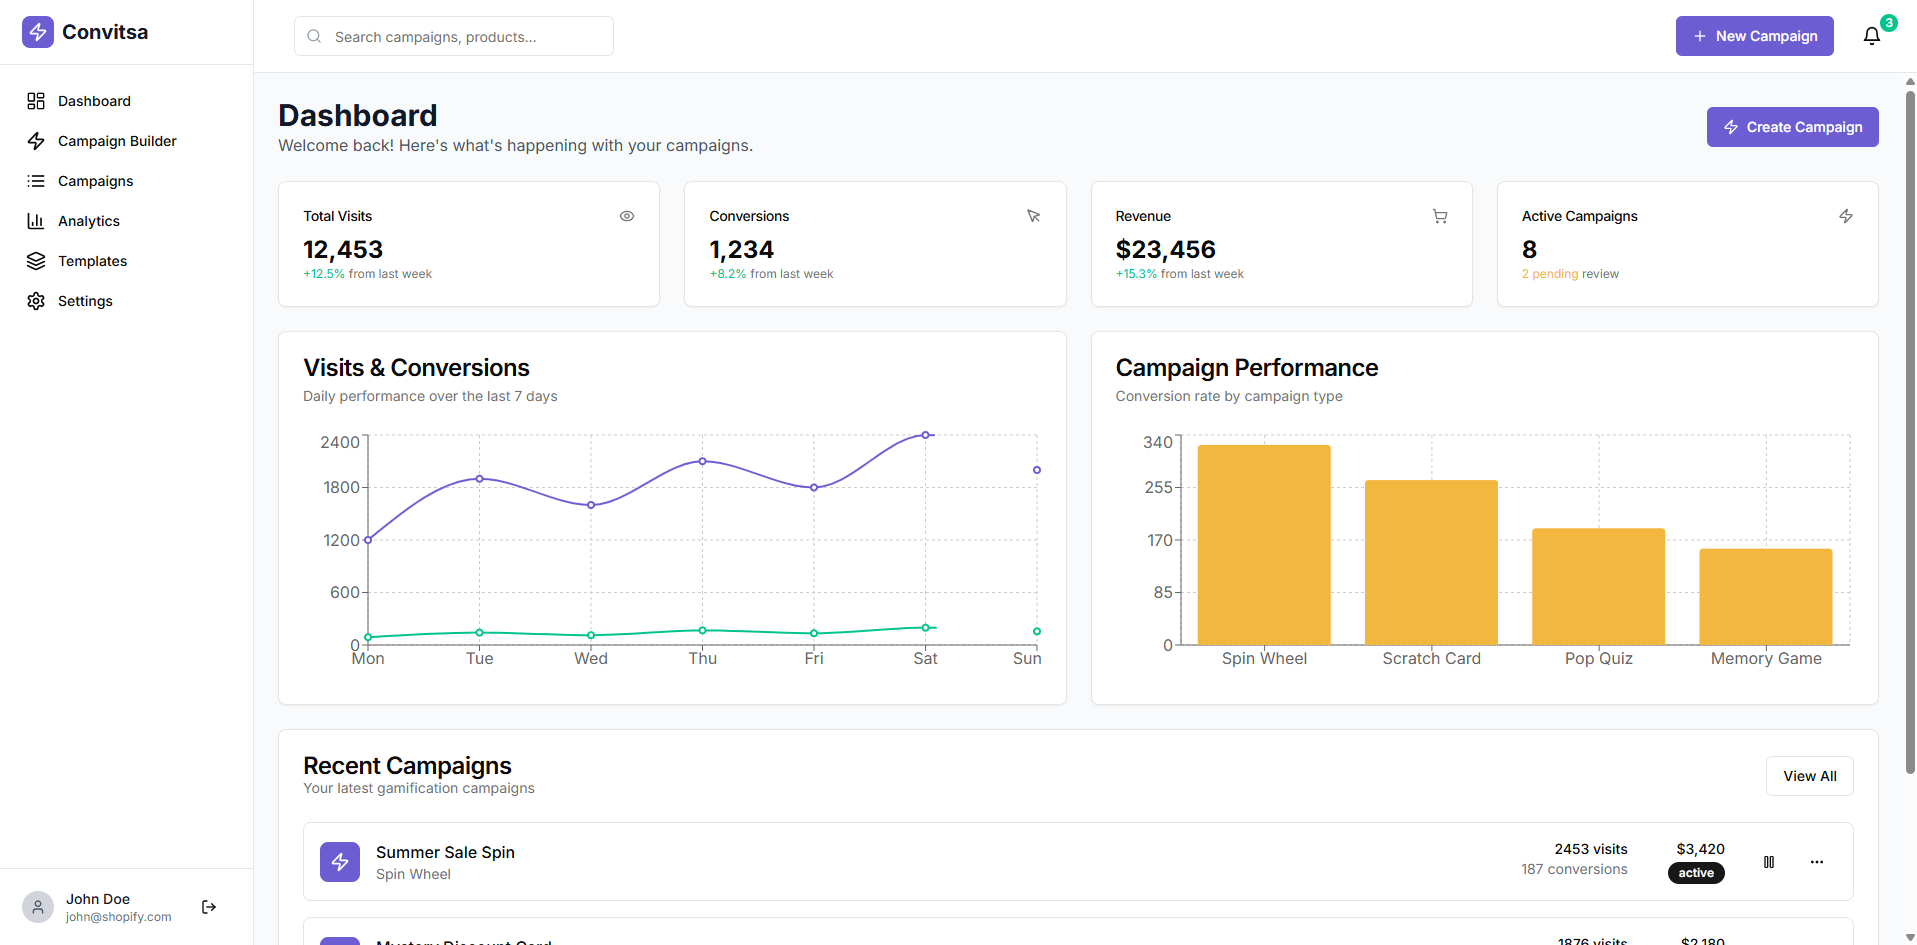
Task: Click the 2453 visits text
Action: (1591, 849)
